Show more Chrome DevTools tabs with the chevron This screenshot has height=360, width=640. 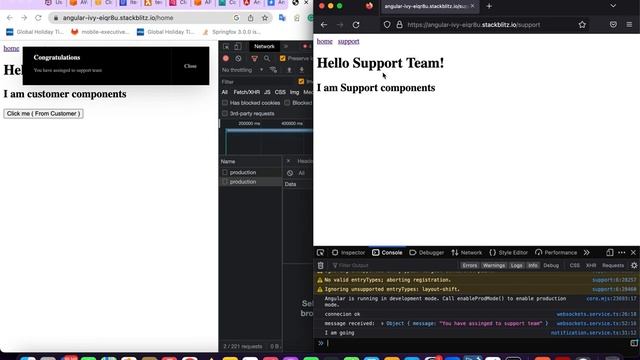tap(286, 47)
